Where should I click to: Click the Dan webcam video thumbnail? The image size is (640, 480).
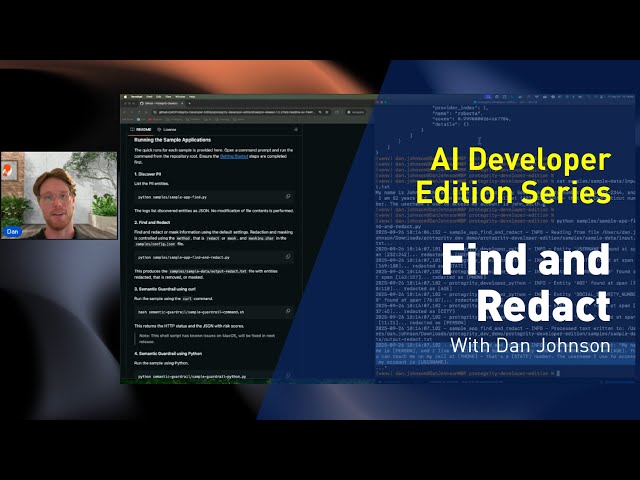tap(59, 196)
